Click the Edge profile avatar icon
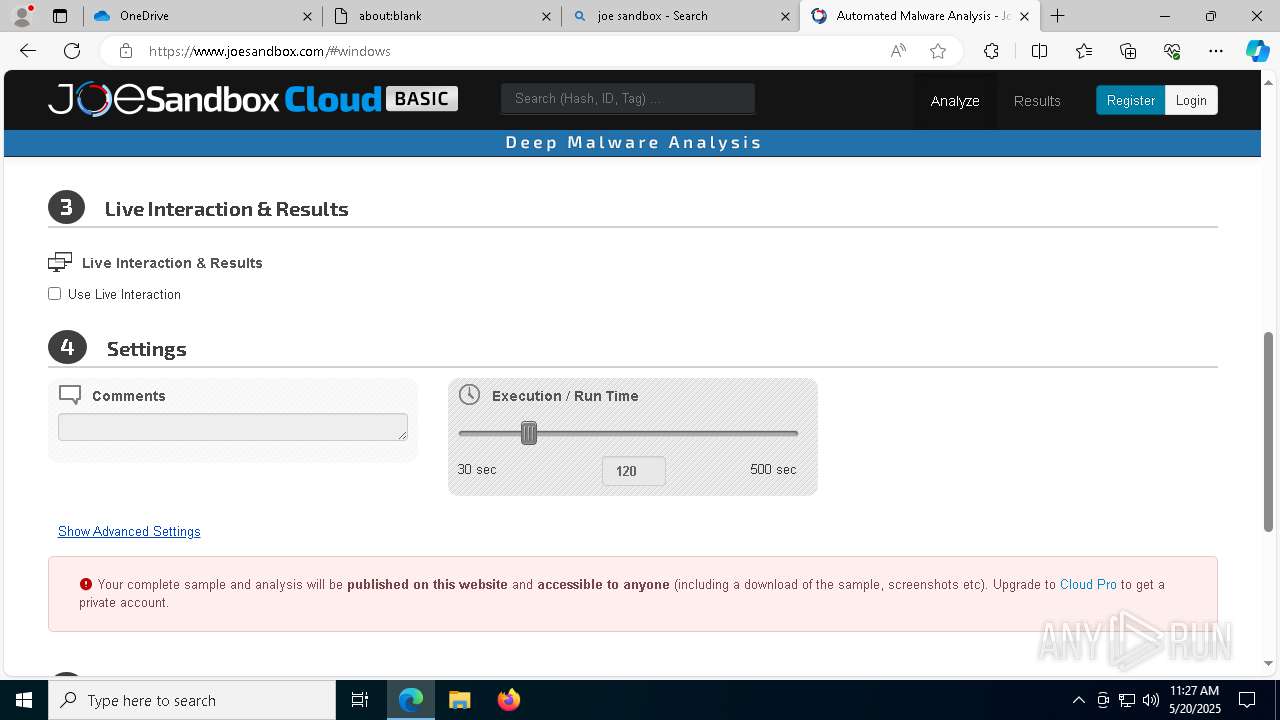 [x=22, y=16]
